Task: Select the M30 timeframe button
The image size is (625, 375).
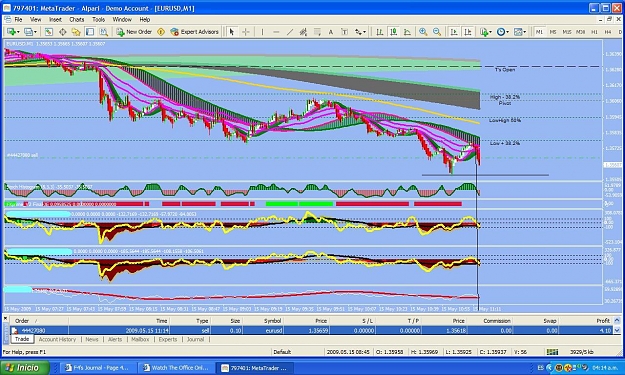Action: (x=581, y=32)
